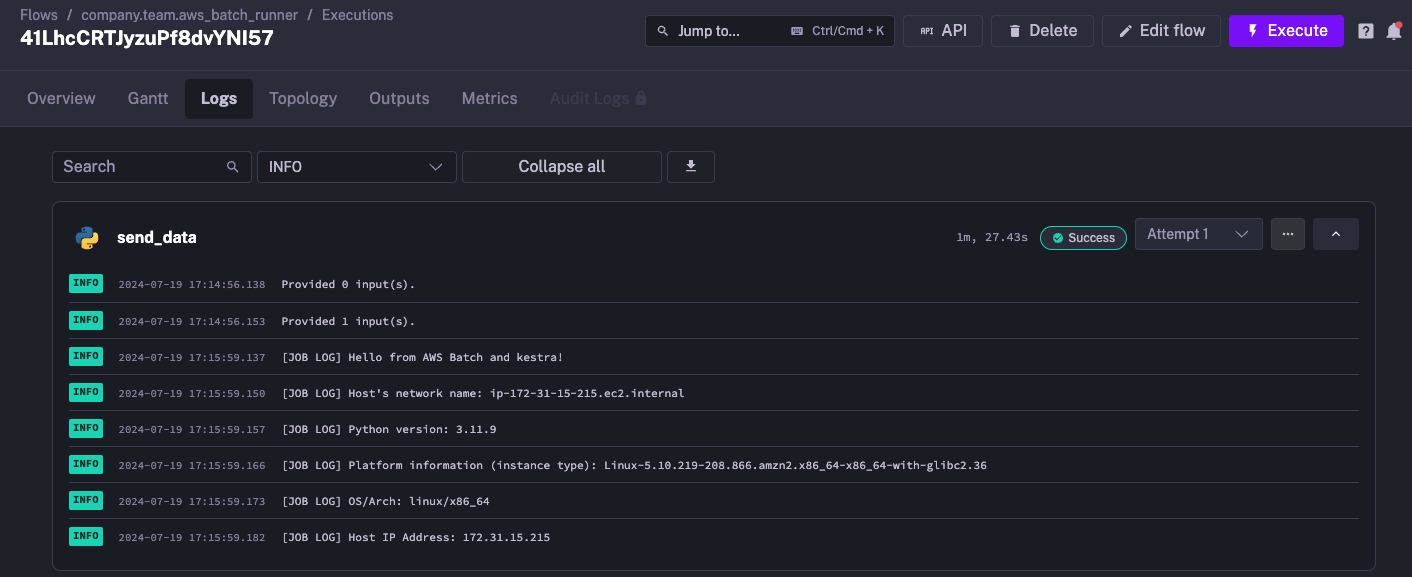Screen dimensions: 1412x577
Task: Click the download logs icon button
Action: (690, 167)
